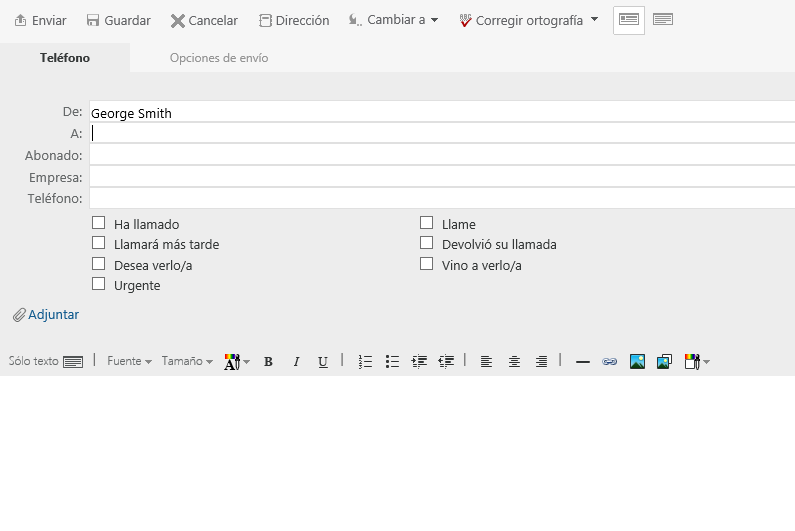The height and width of the screenshot is (531, 795).
Task: Select the plain lines layout view icon
Action: pyautogui.click(x=663, y=20)
